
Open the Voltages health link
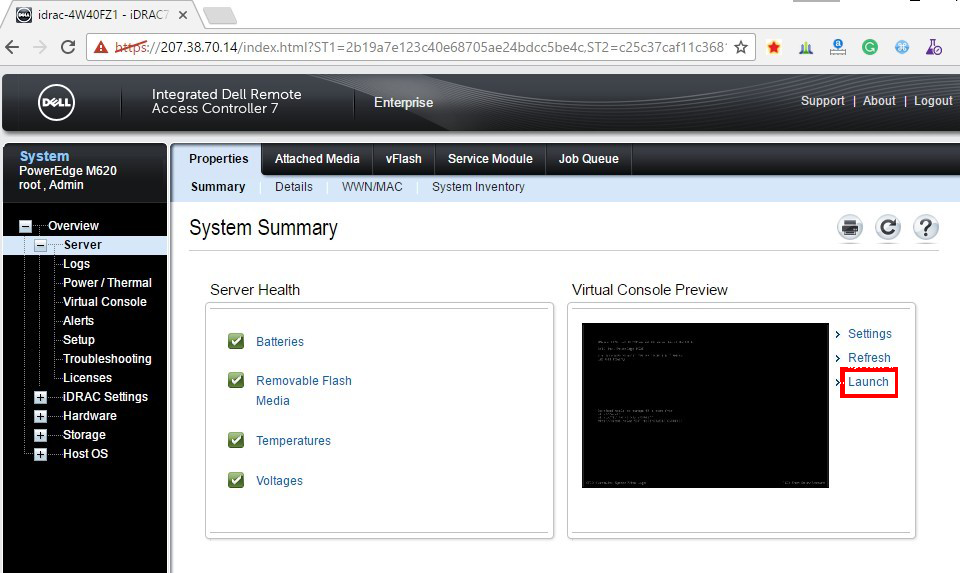[279, 481]
